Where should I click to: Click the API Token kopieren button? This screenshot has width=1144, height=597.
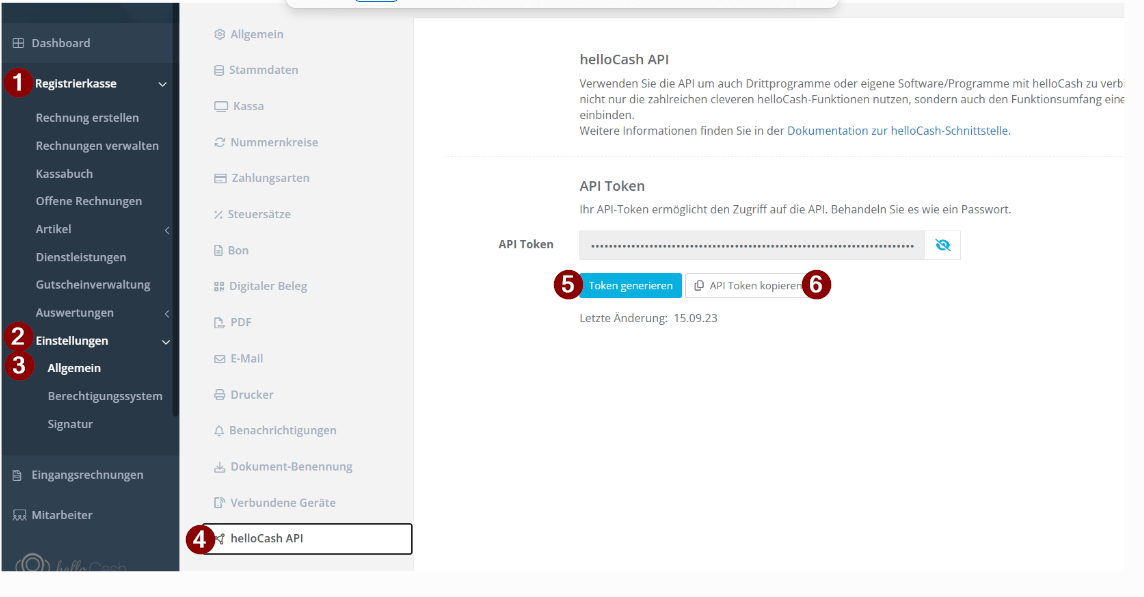click(x=749, y=285)
